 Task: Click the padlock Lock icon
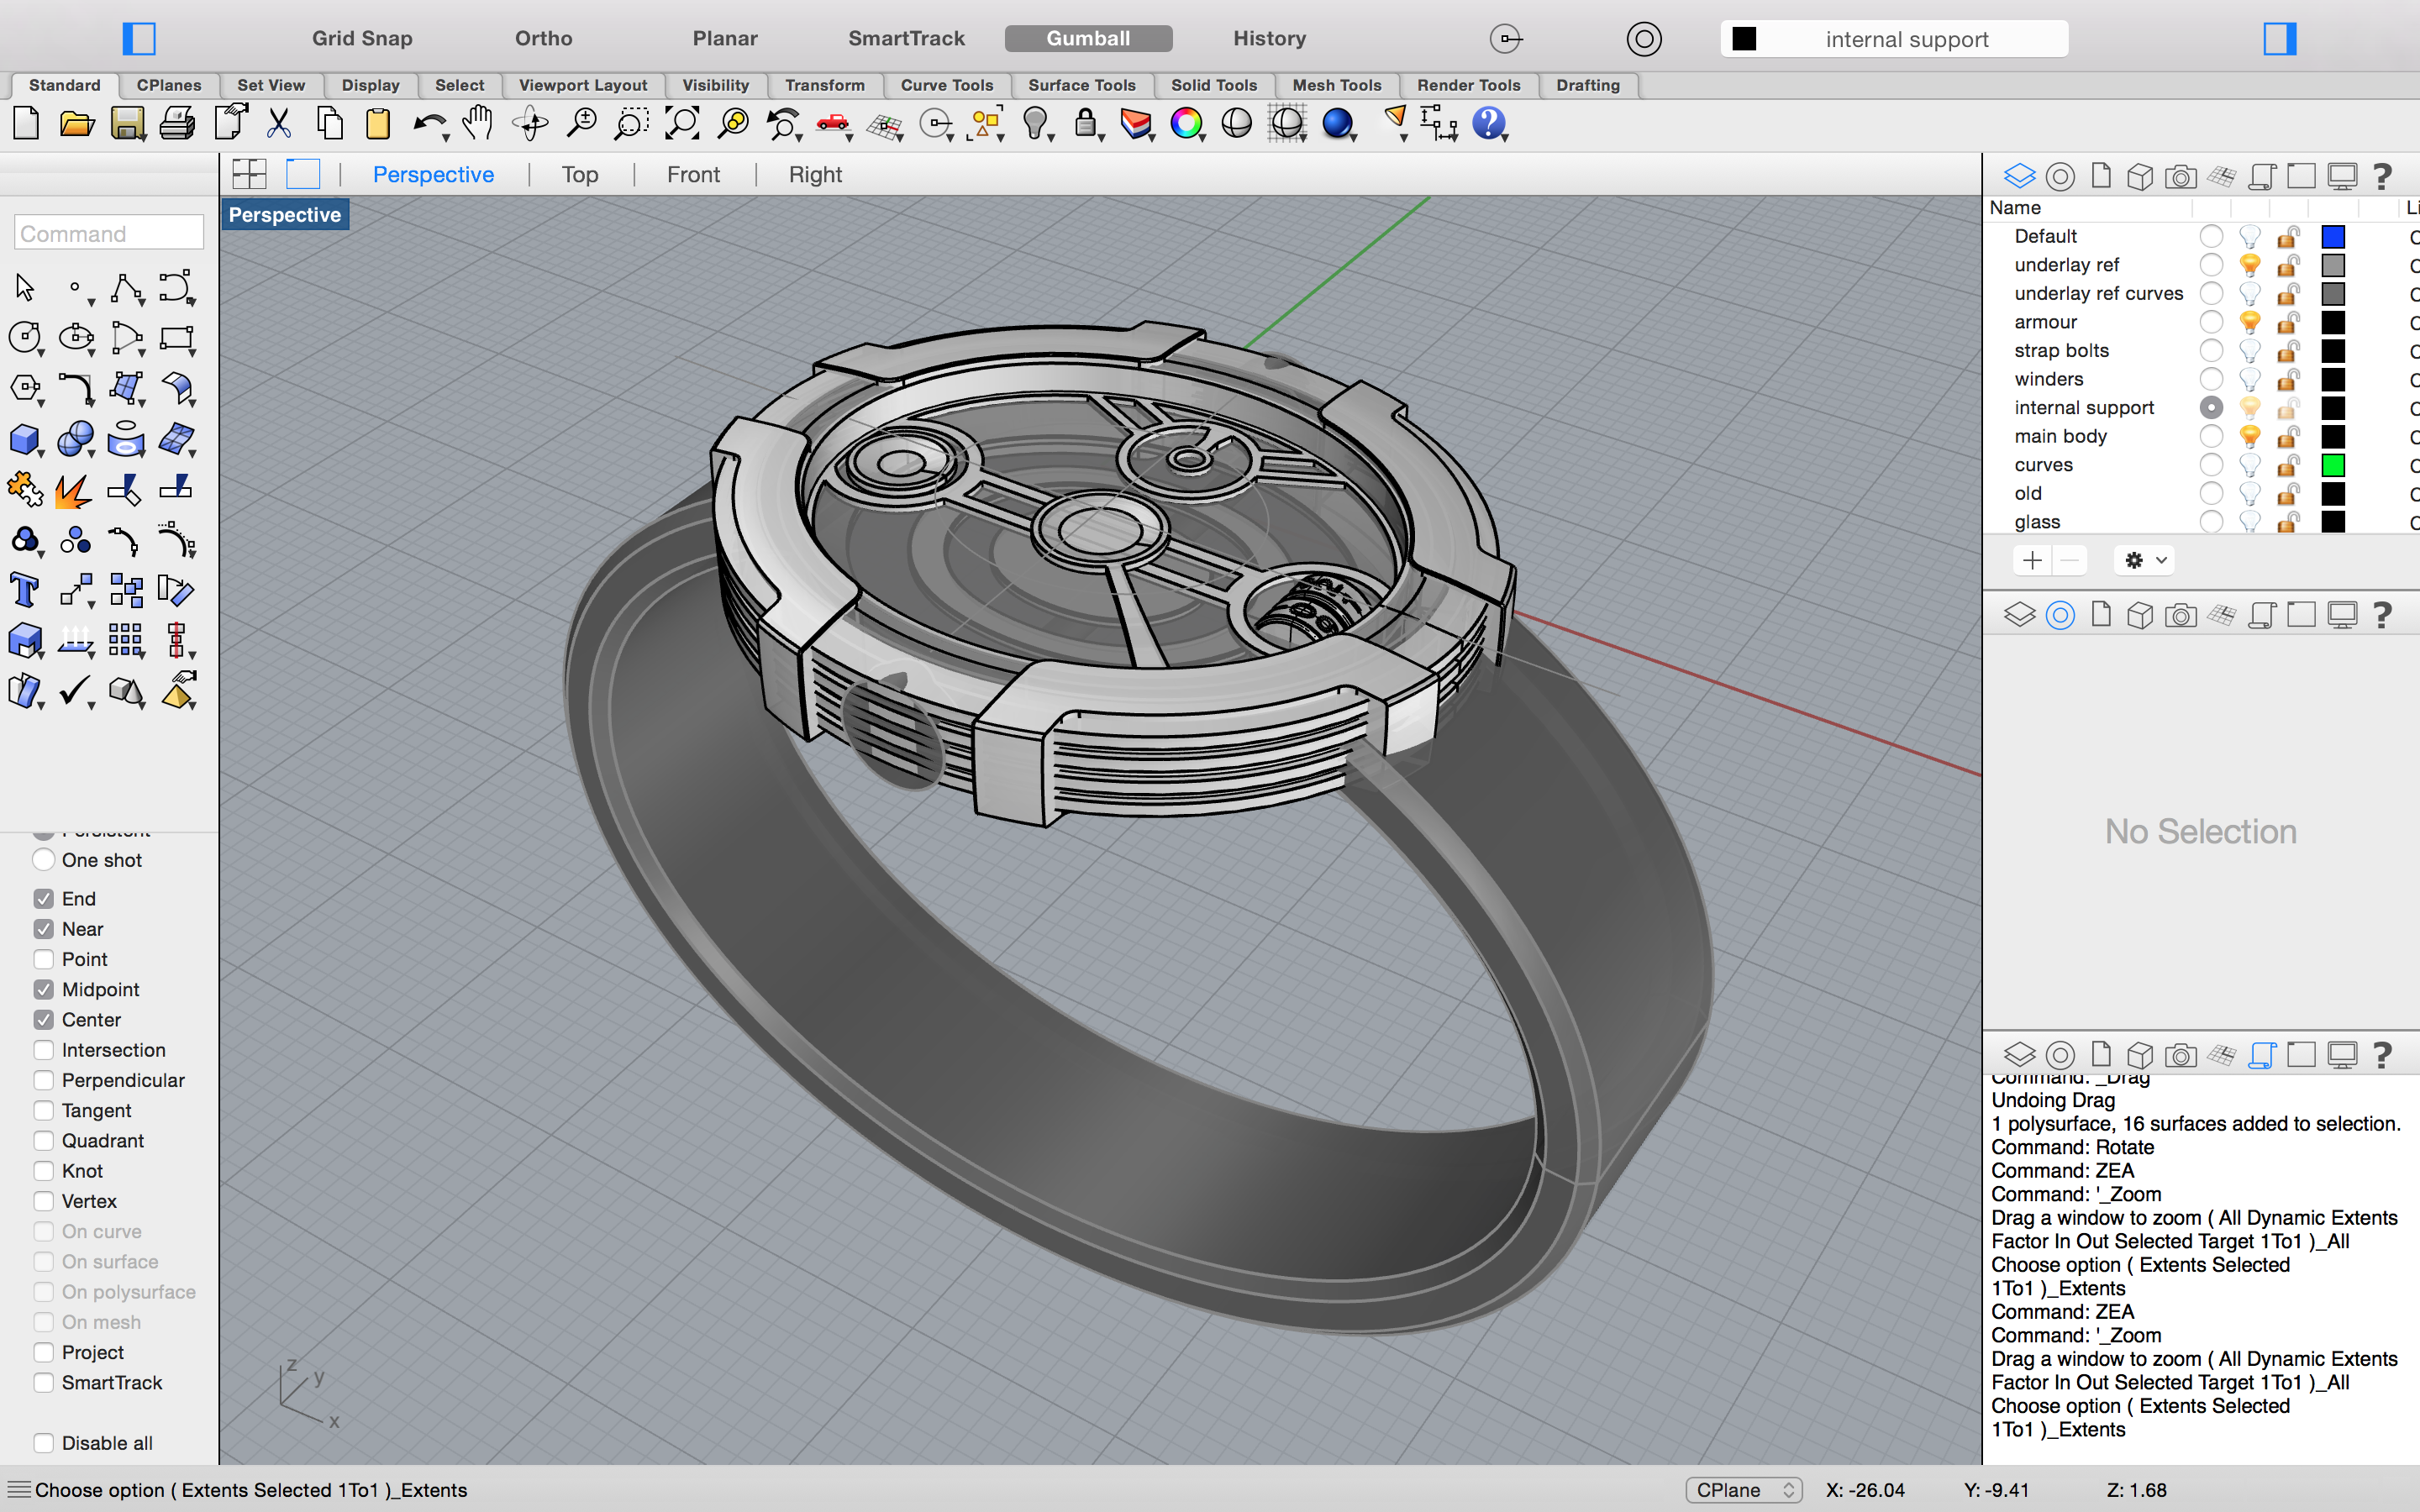point(1085,124)
